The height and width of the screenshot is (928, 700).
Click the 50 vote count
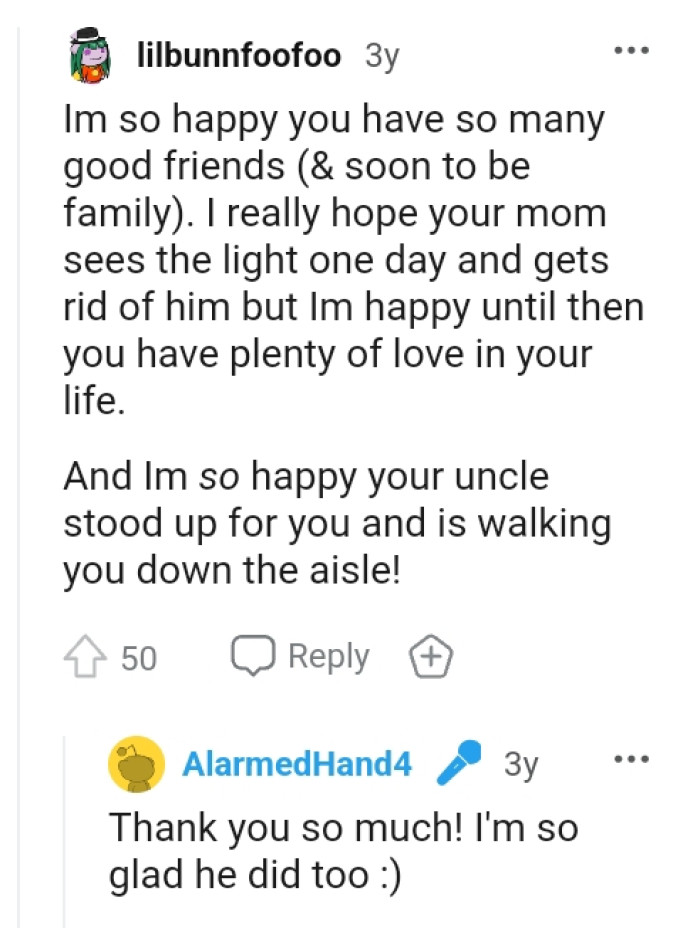click(140, 658)
